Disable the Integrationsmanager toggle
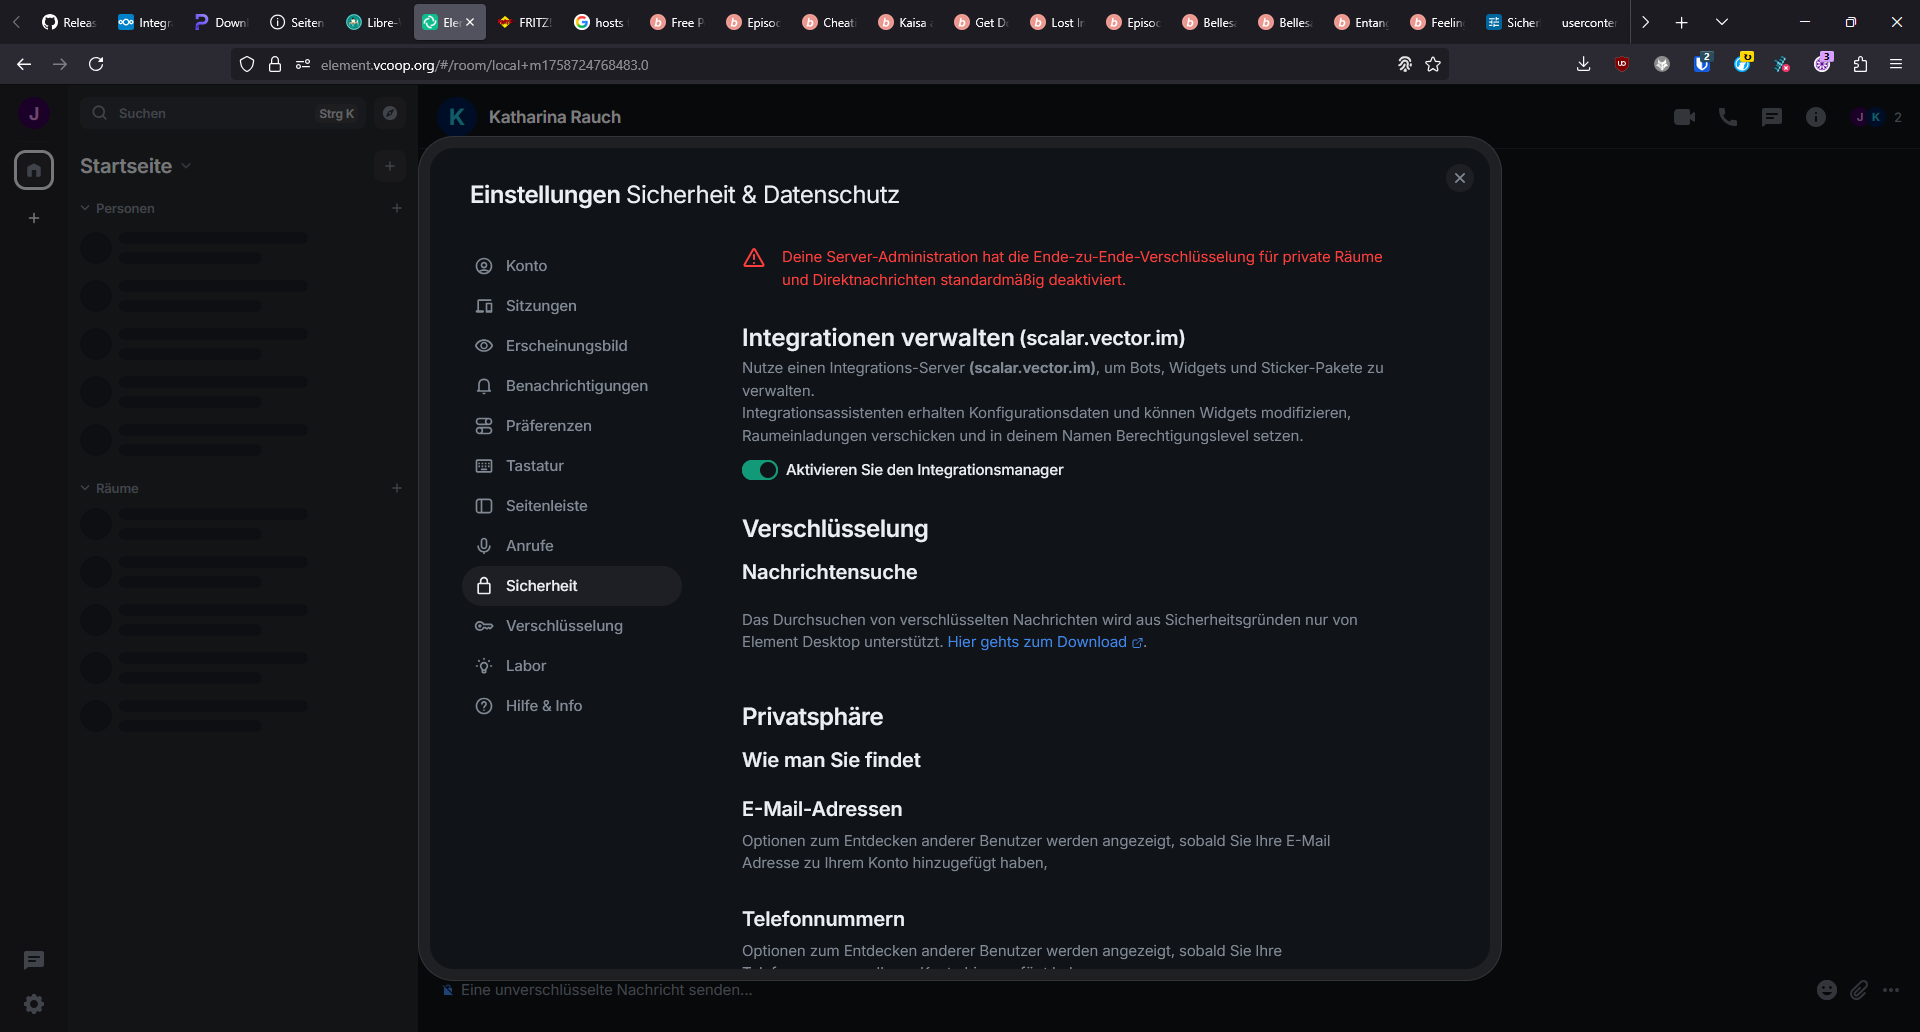Screen dimensions: 1920x1032 [760, 470]
